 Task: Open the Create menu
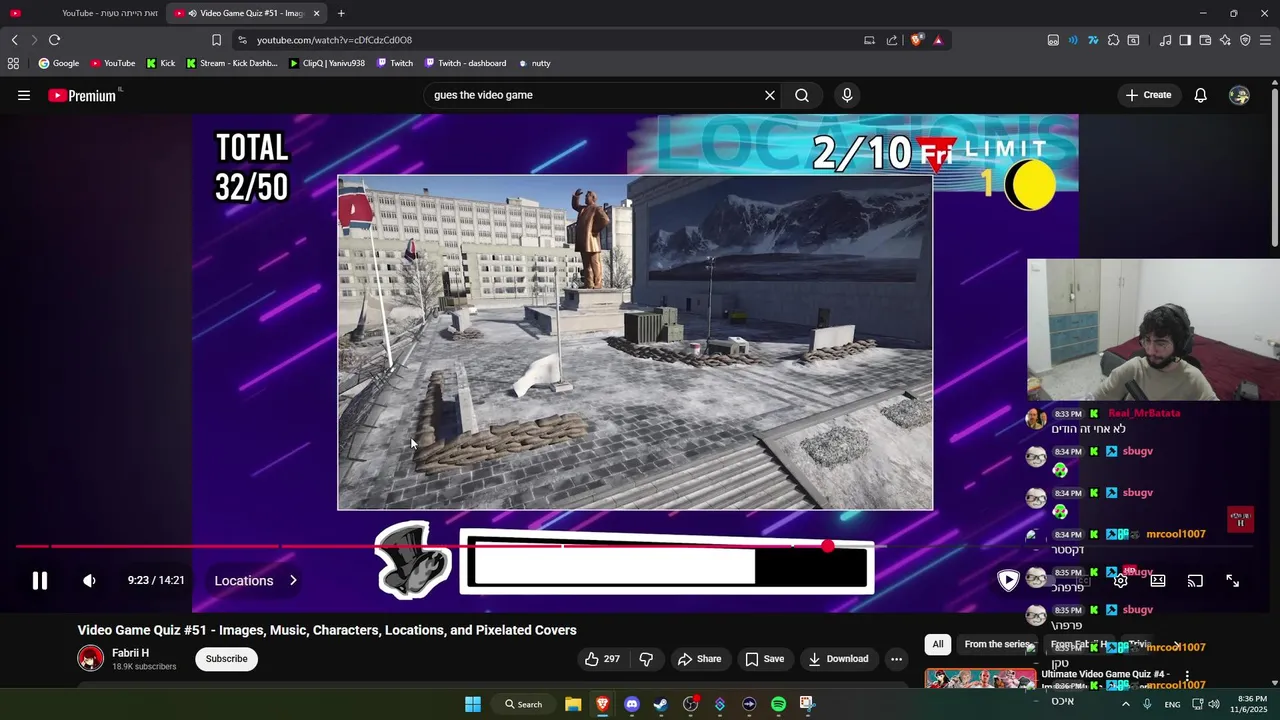(1148, 95)
